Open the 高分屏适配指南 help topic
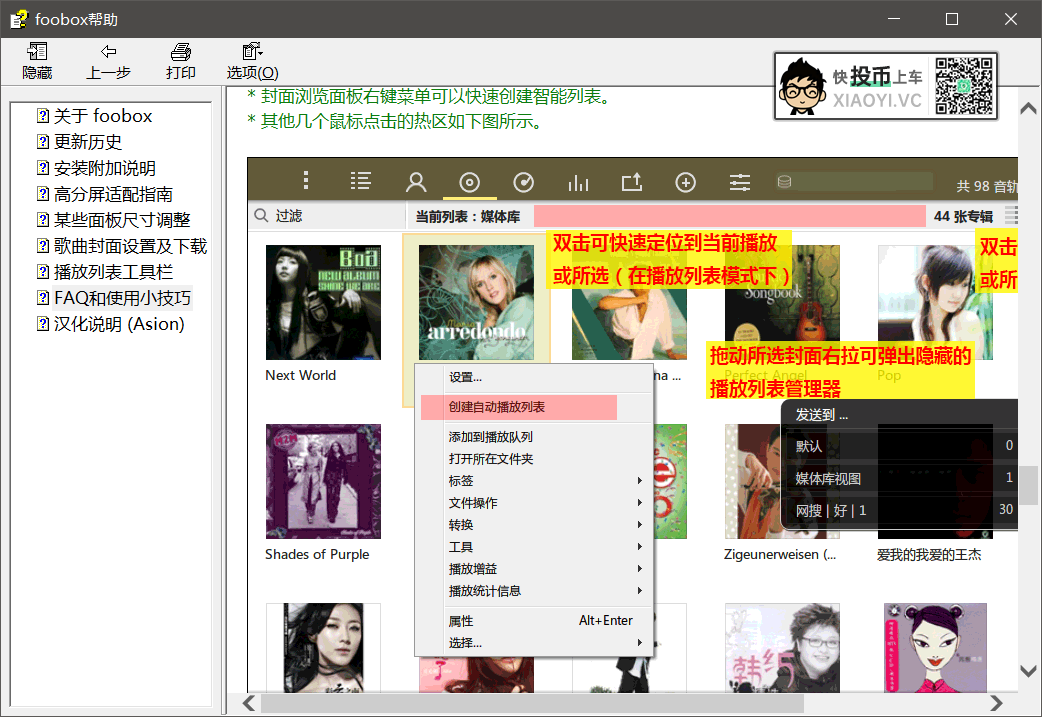This screenshot has height=717, width=1042. pyautogui.click(x=105, y=194)
